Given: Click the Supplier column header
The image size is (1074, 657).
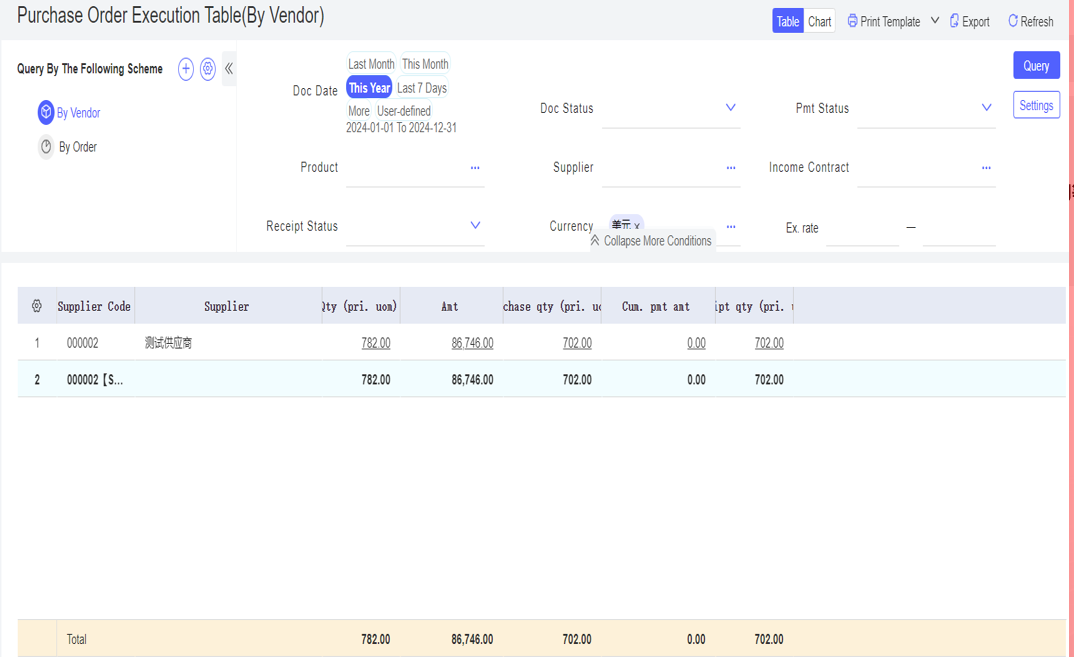Looking at the screenshot, I should pyautogui.click(x=227, y=306).
